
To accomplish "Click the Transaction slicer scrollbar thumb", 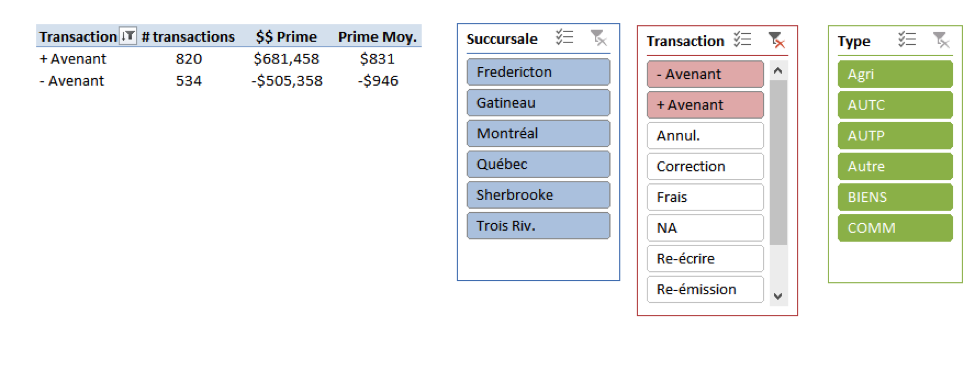I will pos(779,162).
